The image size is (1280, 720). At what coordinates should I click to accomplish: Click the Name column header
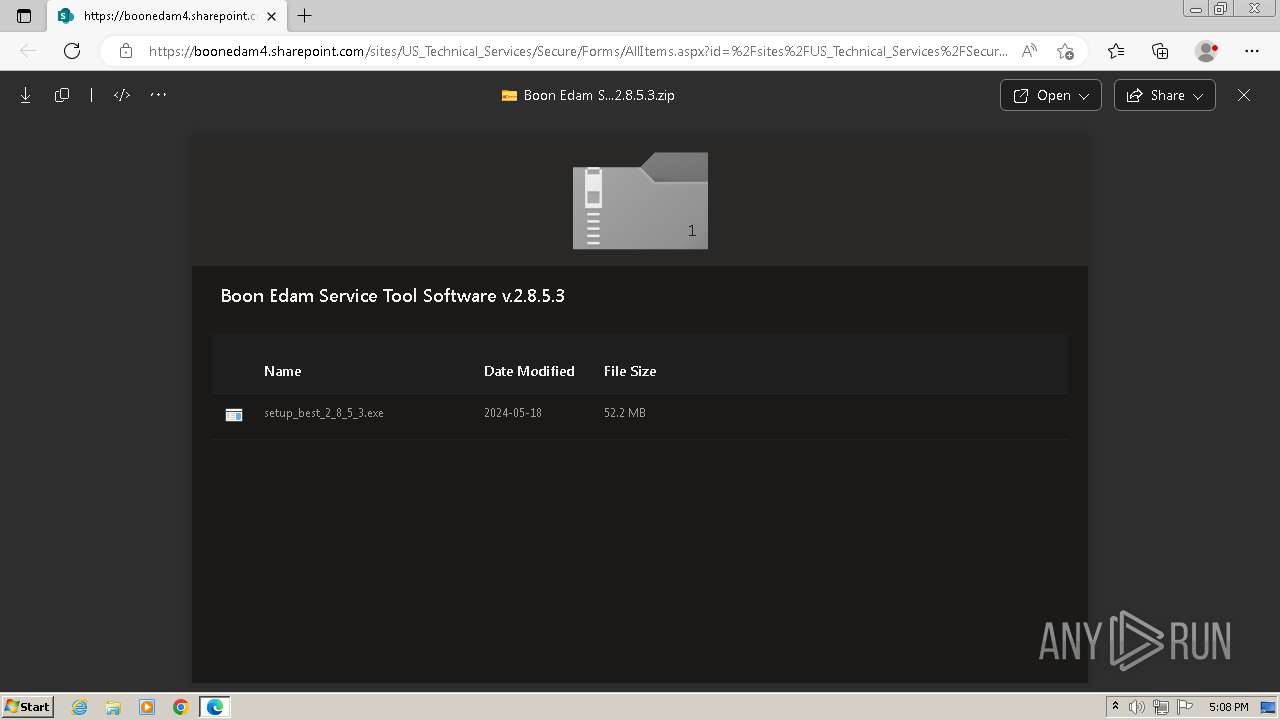[282, 371]
